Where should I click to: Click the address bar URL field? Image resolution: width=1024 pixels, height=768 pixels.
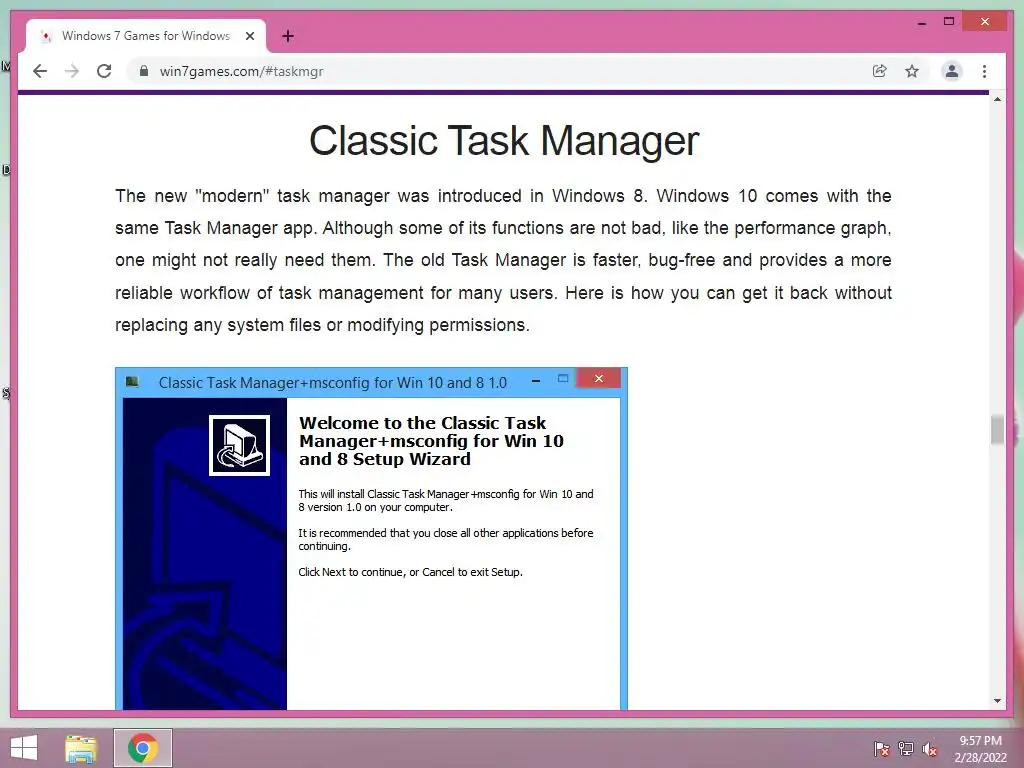tap(503, 71)
